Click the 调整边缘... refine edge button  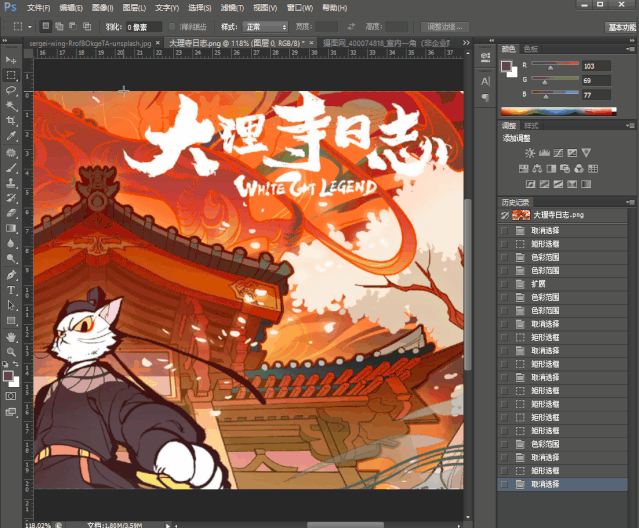[x=445, y=27]
